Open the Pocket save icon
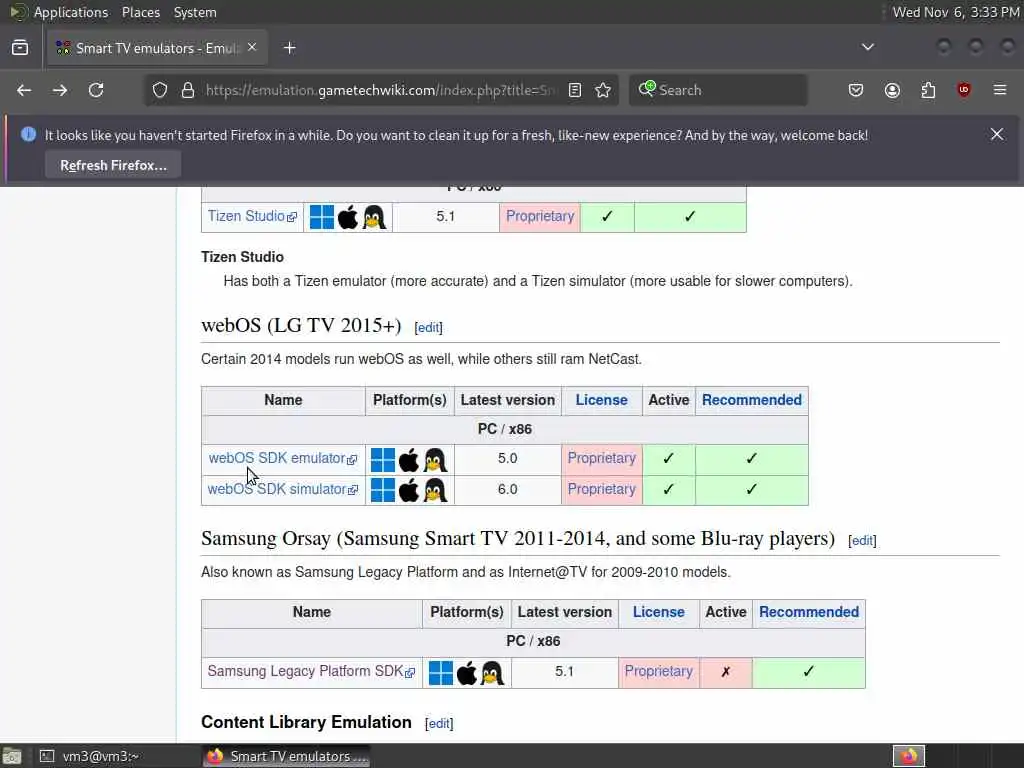The width and height of the screenshot is (1024, 768). (x=856, y=90)
